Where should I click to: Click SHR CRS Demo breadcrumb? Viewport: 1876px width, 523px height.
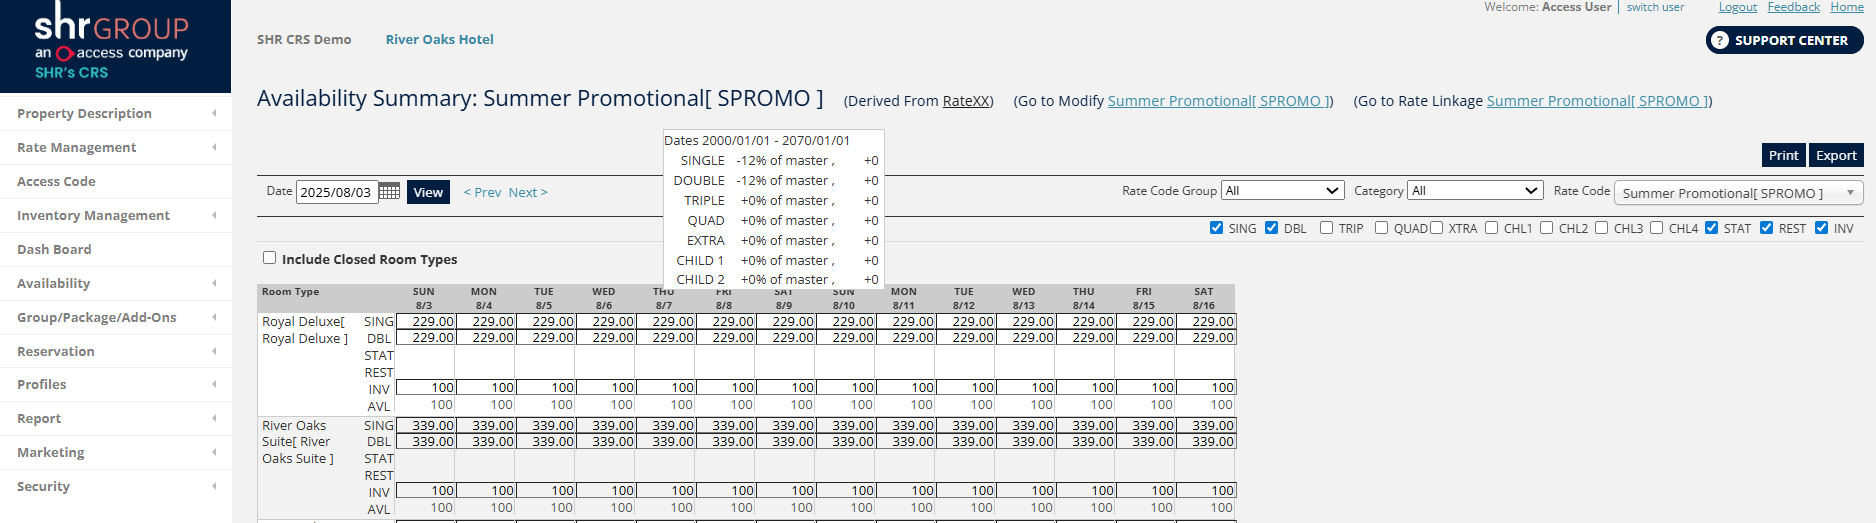tap(304, 39)
